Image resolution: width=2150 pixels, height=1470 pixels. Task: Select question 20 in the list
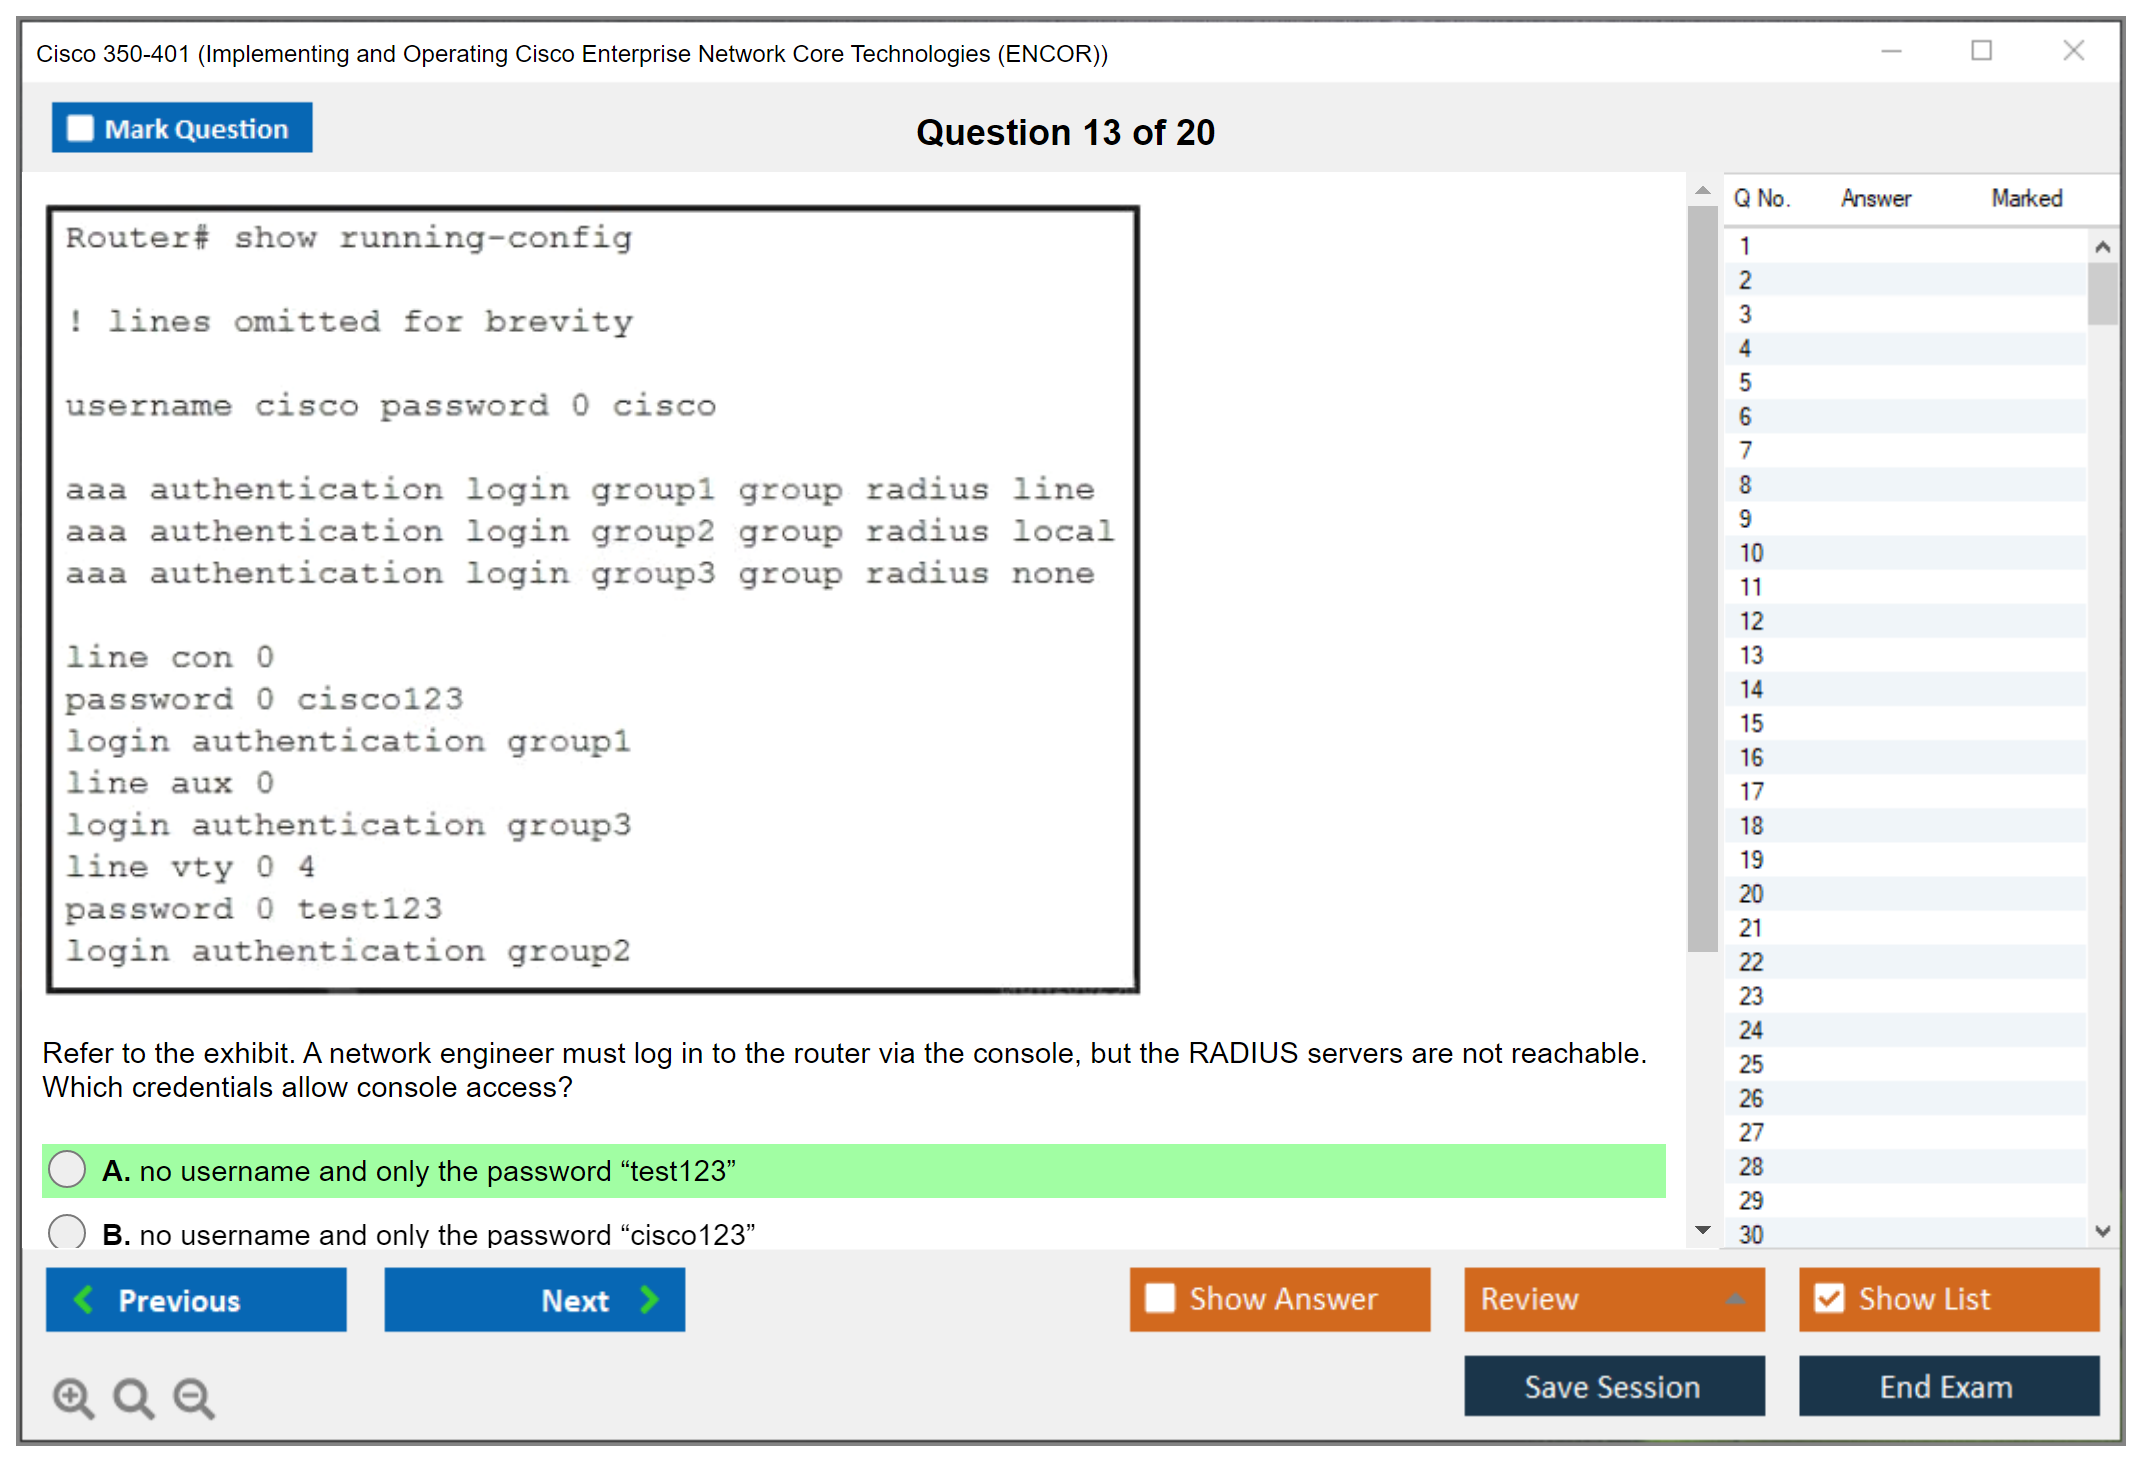[1751, 893]
